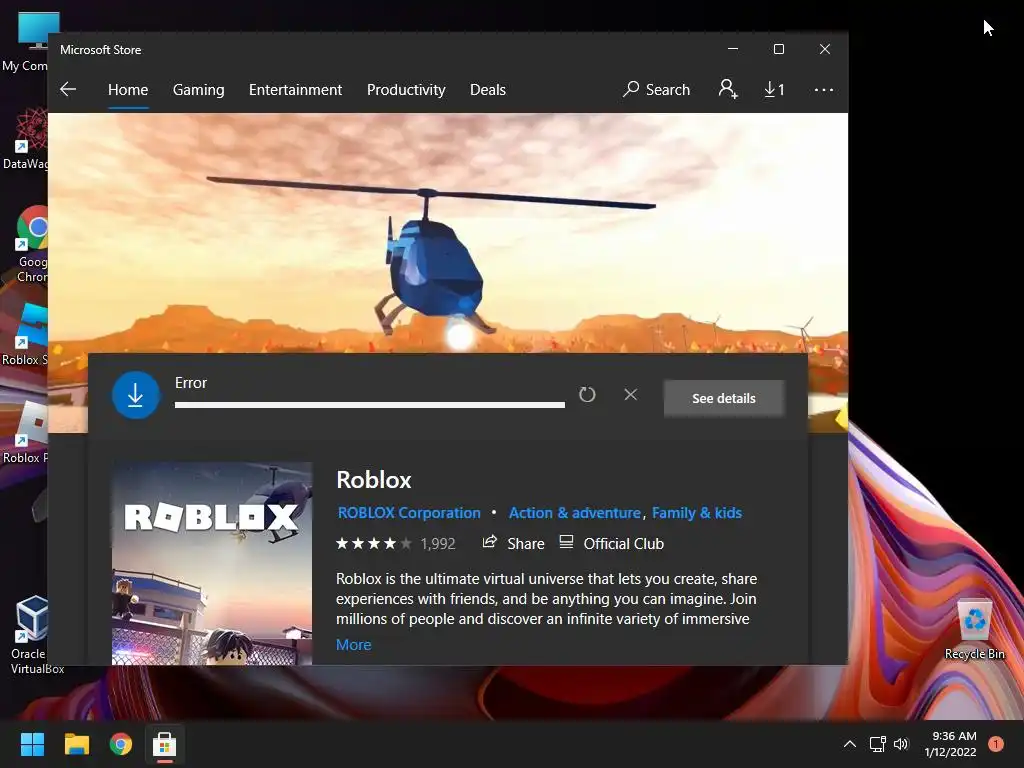Image resolution: width=1024 pixels, height=768 pixels.
Task: Select the Roblox Player desktop shortcut
Action: click(x=26, y=432)
